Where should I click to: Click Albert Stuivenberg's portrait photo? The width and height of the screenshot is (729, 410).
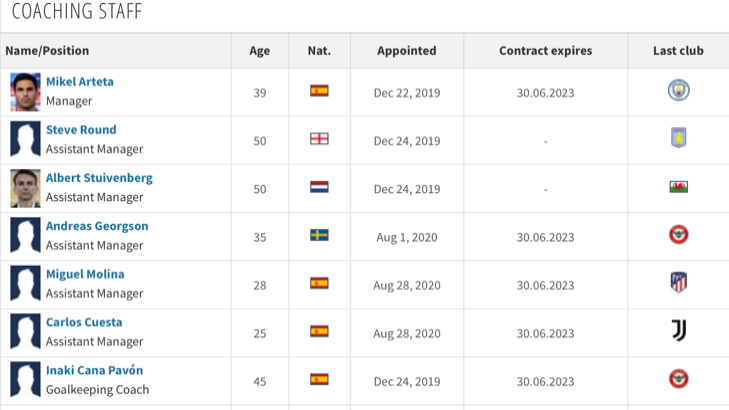[25, 188]
